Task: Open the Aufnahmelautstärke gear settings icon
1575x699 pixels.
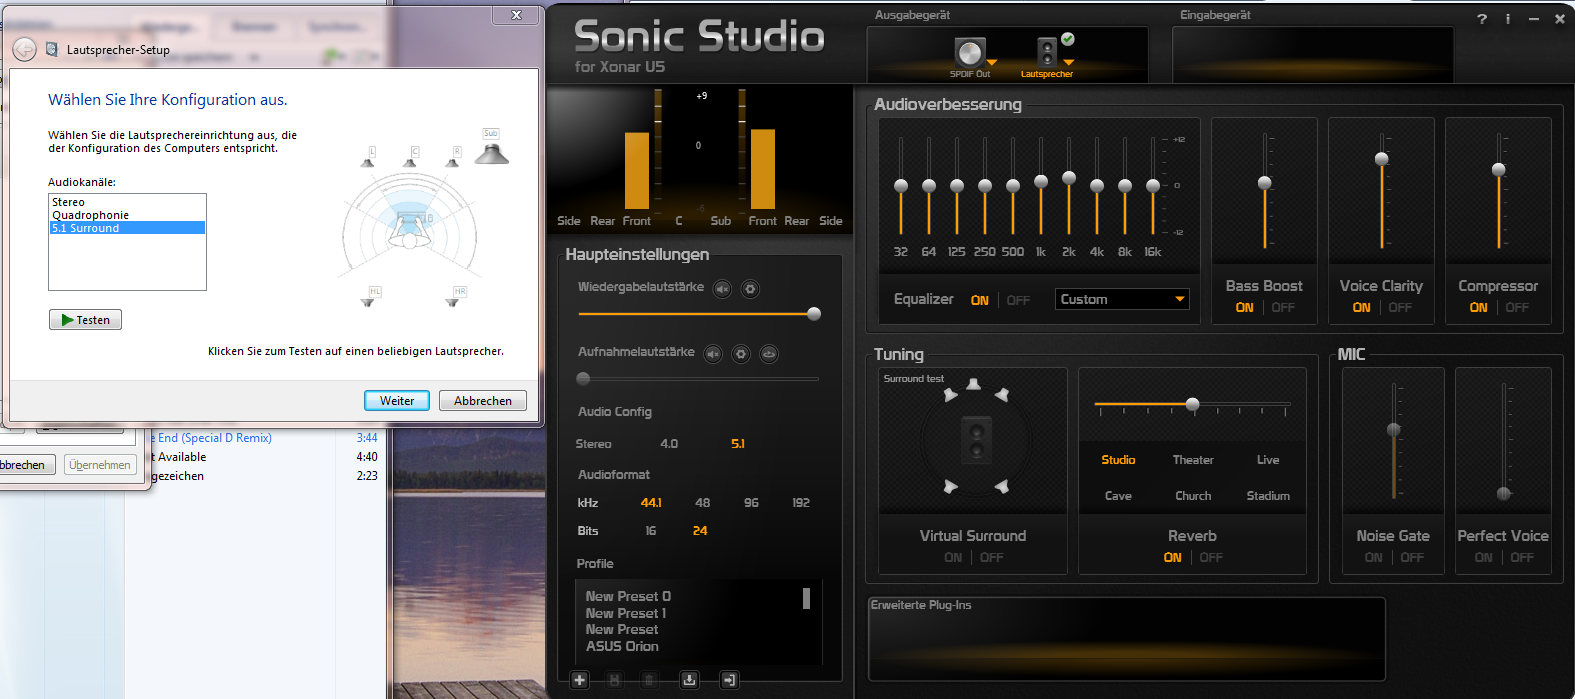Action: [741, 354]
